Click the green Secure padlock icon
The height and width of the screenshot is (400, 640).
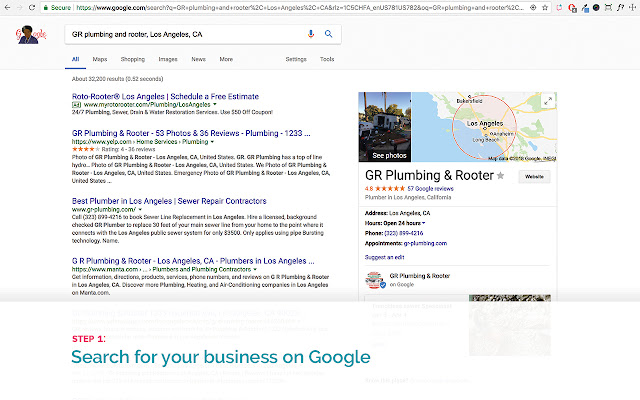coord(46,7)
